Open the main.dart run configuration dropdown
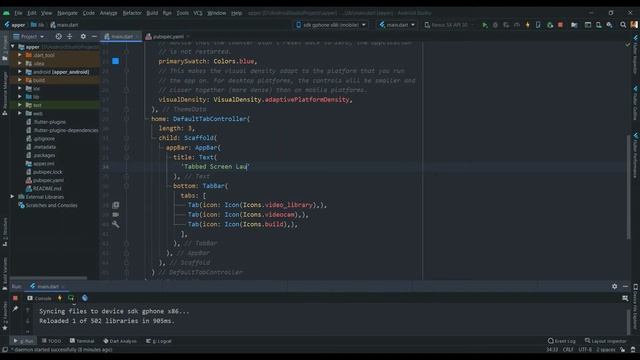 click(x=397, y=25)
